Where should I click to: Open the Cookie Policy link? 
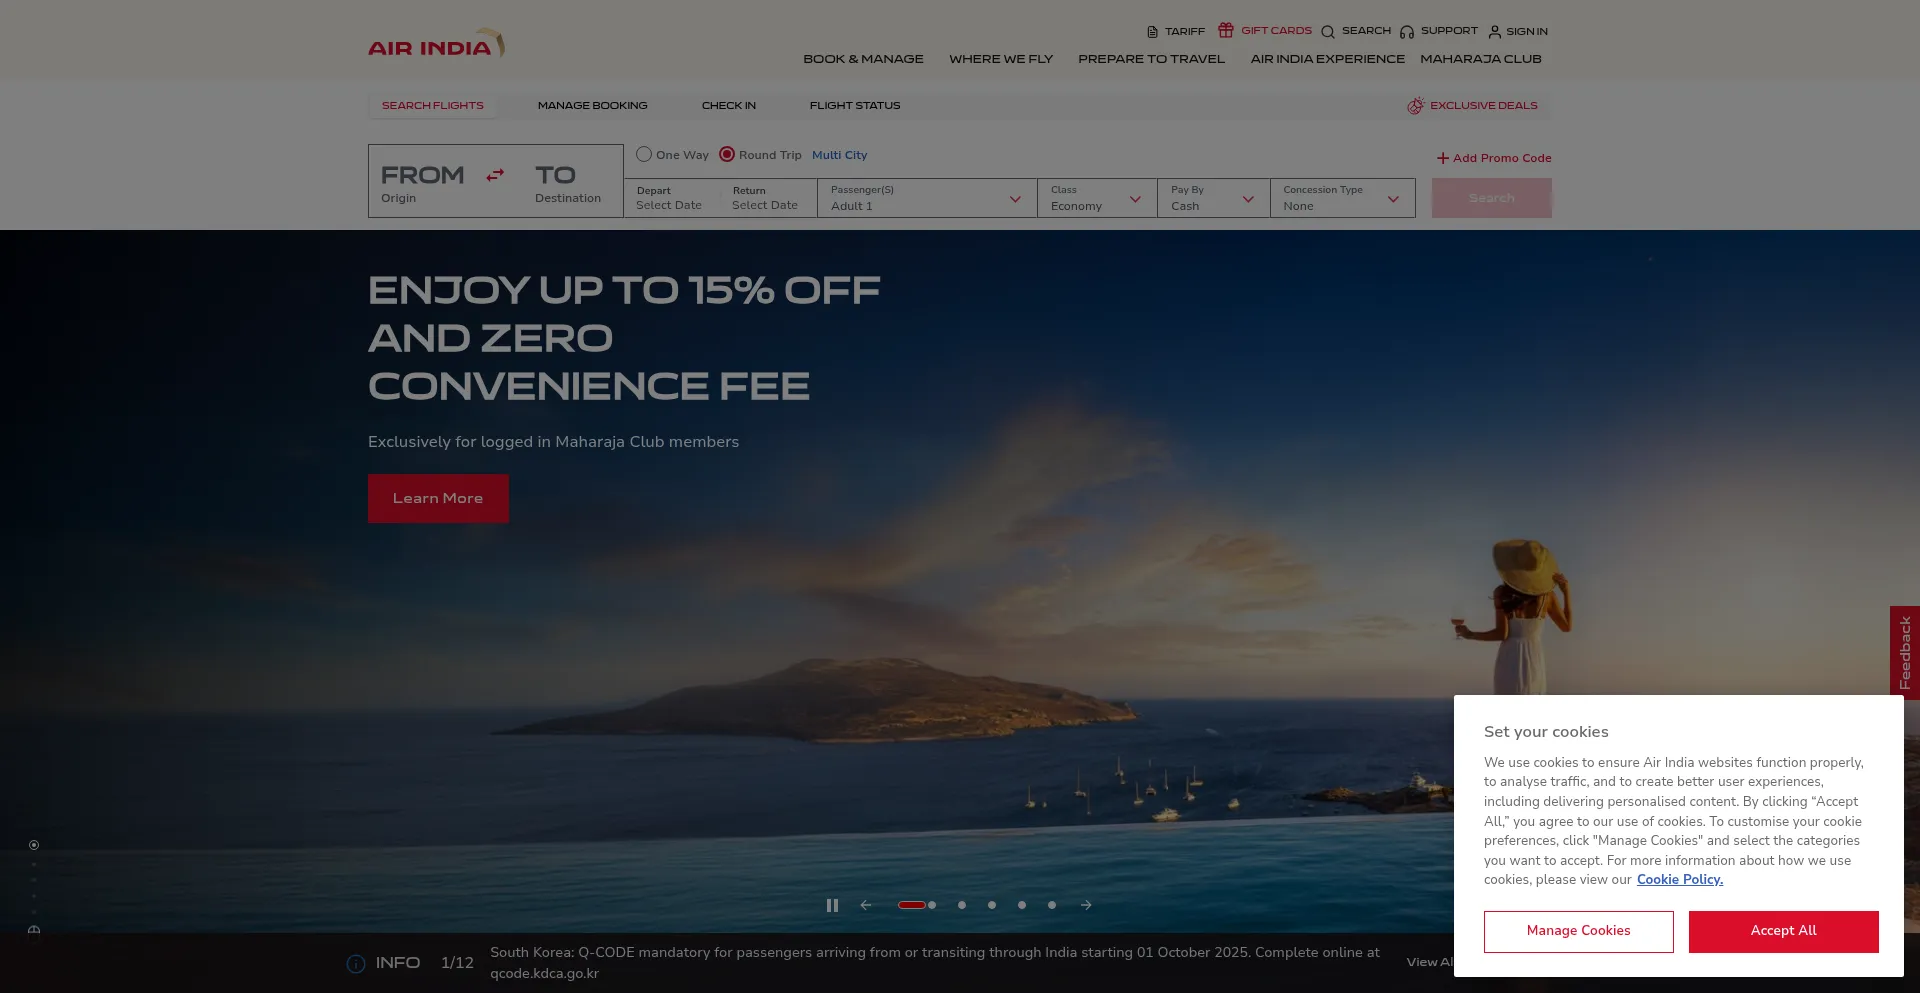click(1679, 880)
